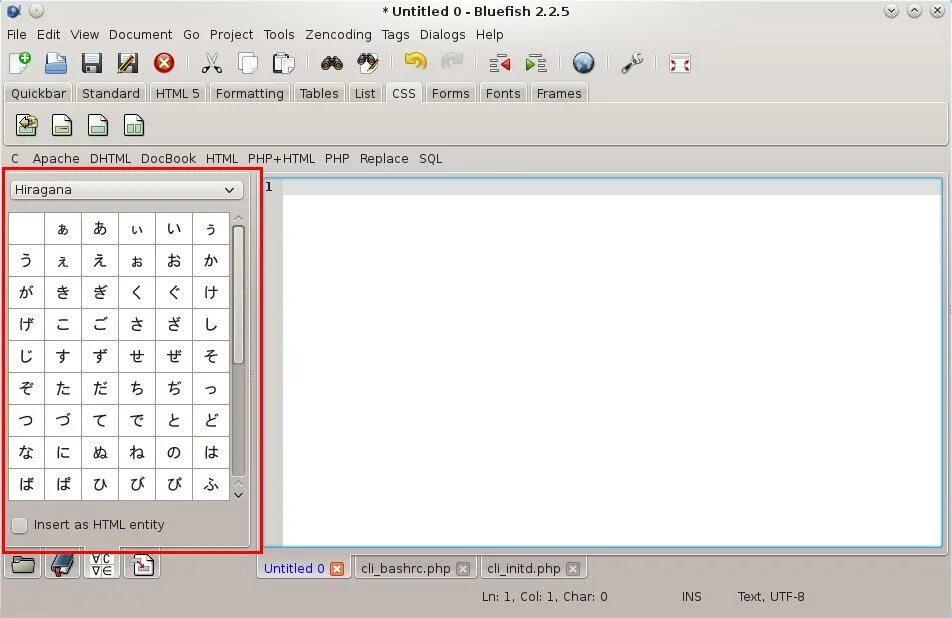Click the Text, UTF-8 status bar entry
This screenshot has height=618, width=952.
(x=771, y=597)
